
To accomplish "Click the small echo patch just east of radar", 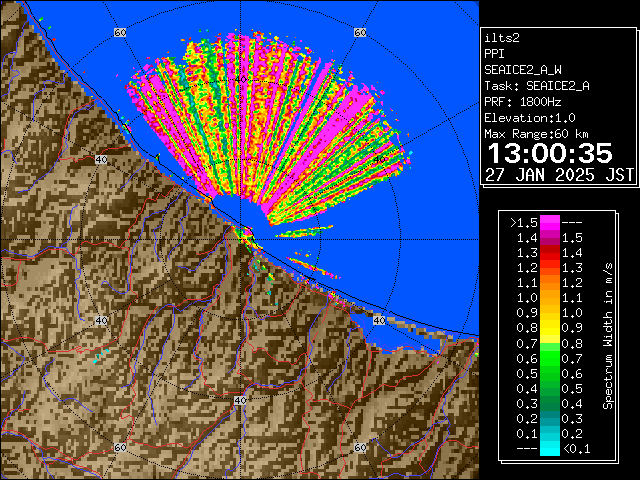I will (304, 232).
